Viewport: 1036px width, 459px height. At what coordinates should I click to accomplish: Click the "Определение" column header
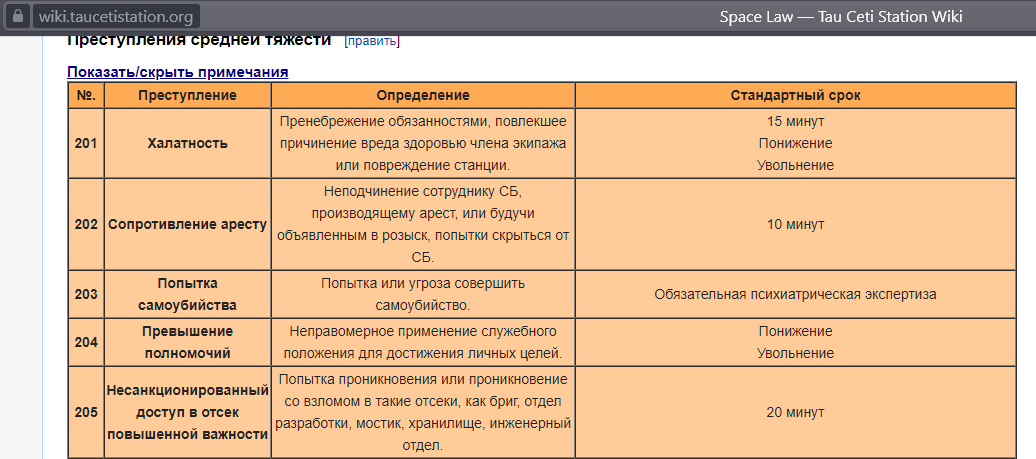[x=422, y=95]
